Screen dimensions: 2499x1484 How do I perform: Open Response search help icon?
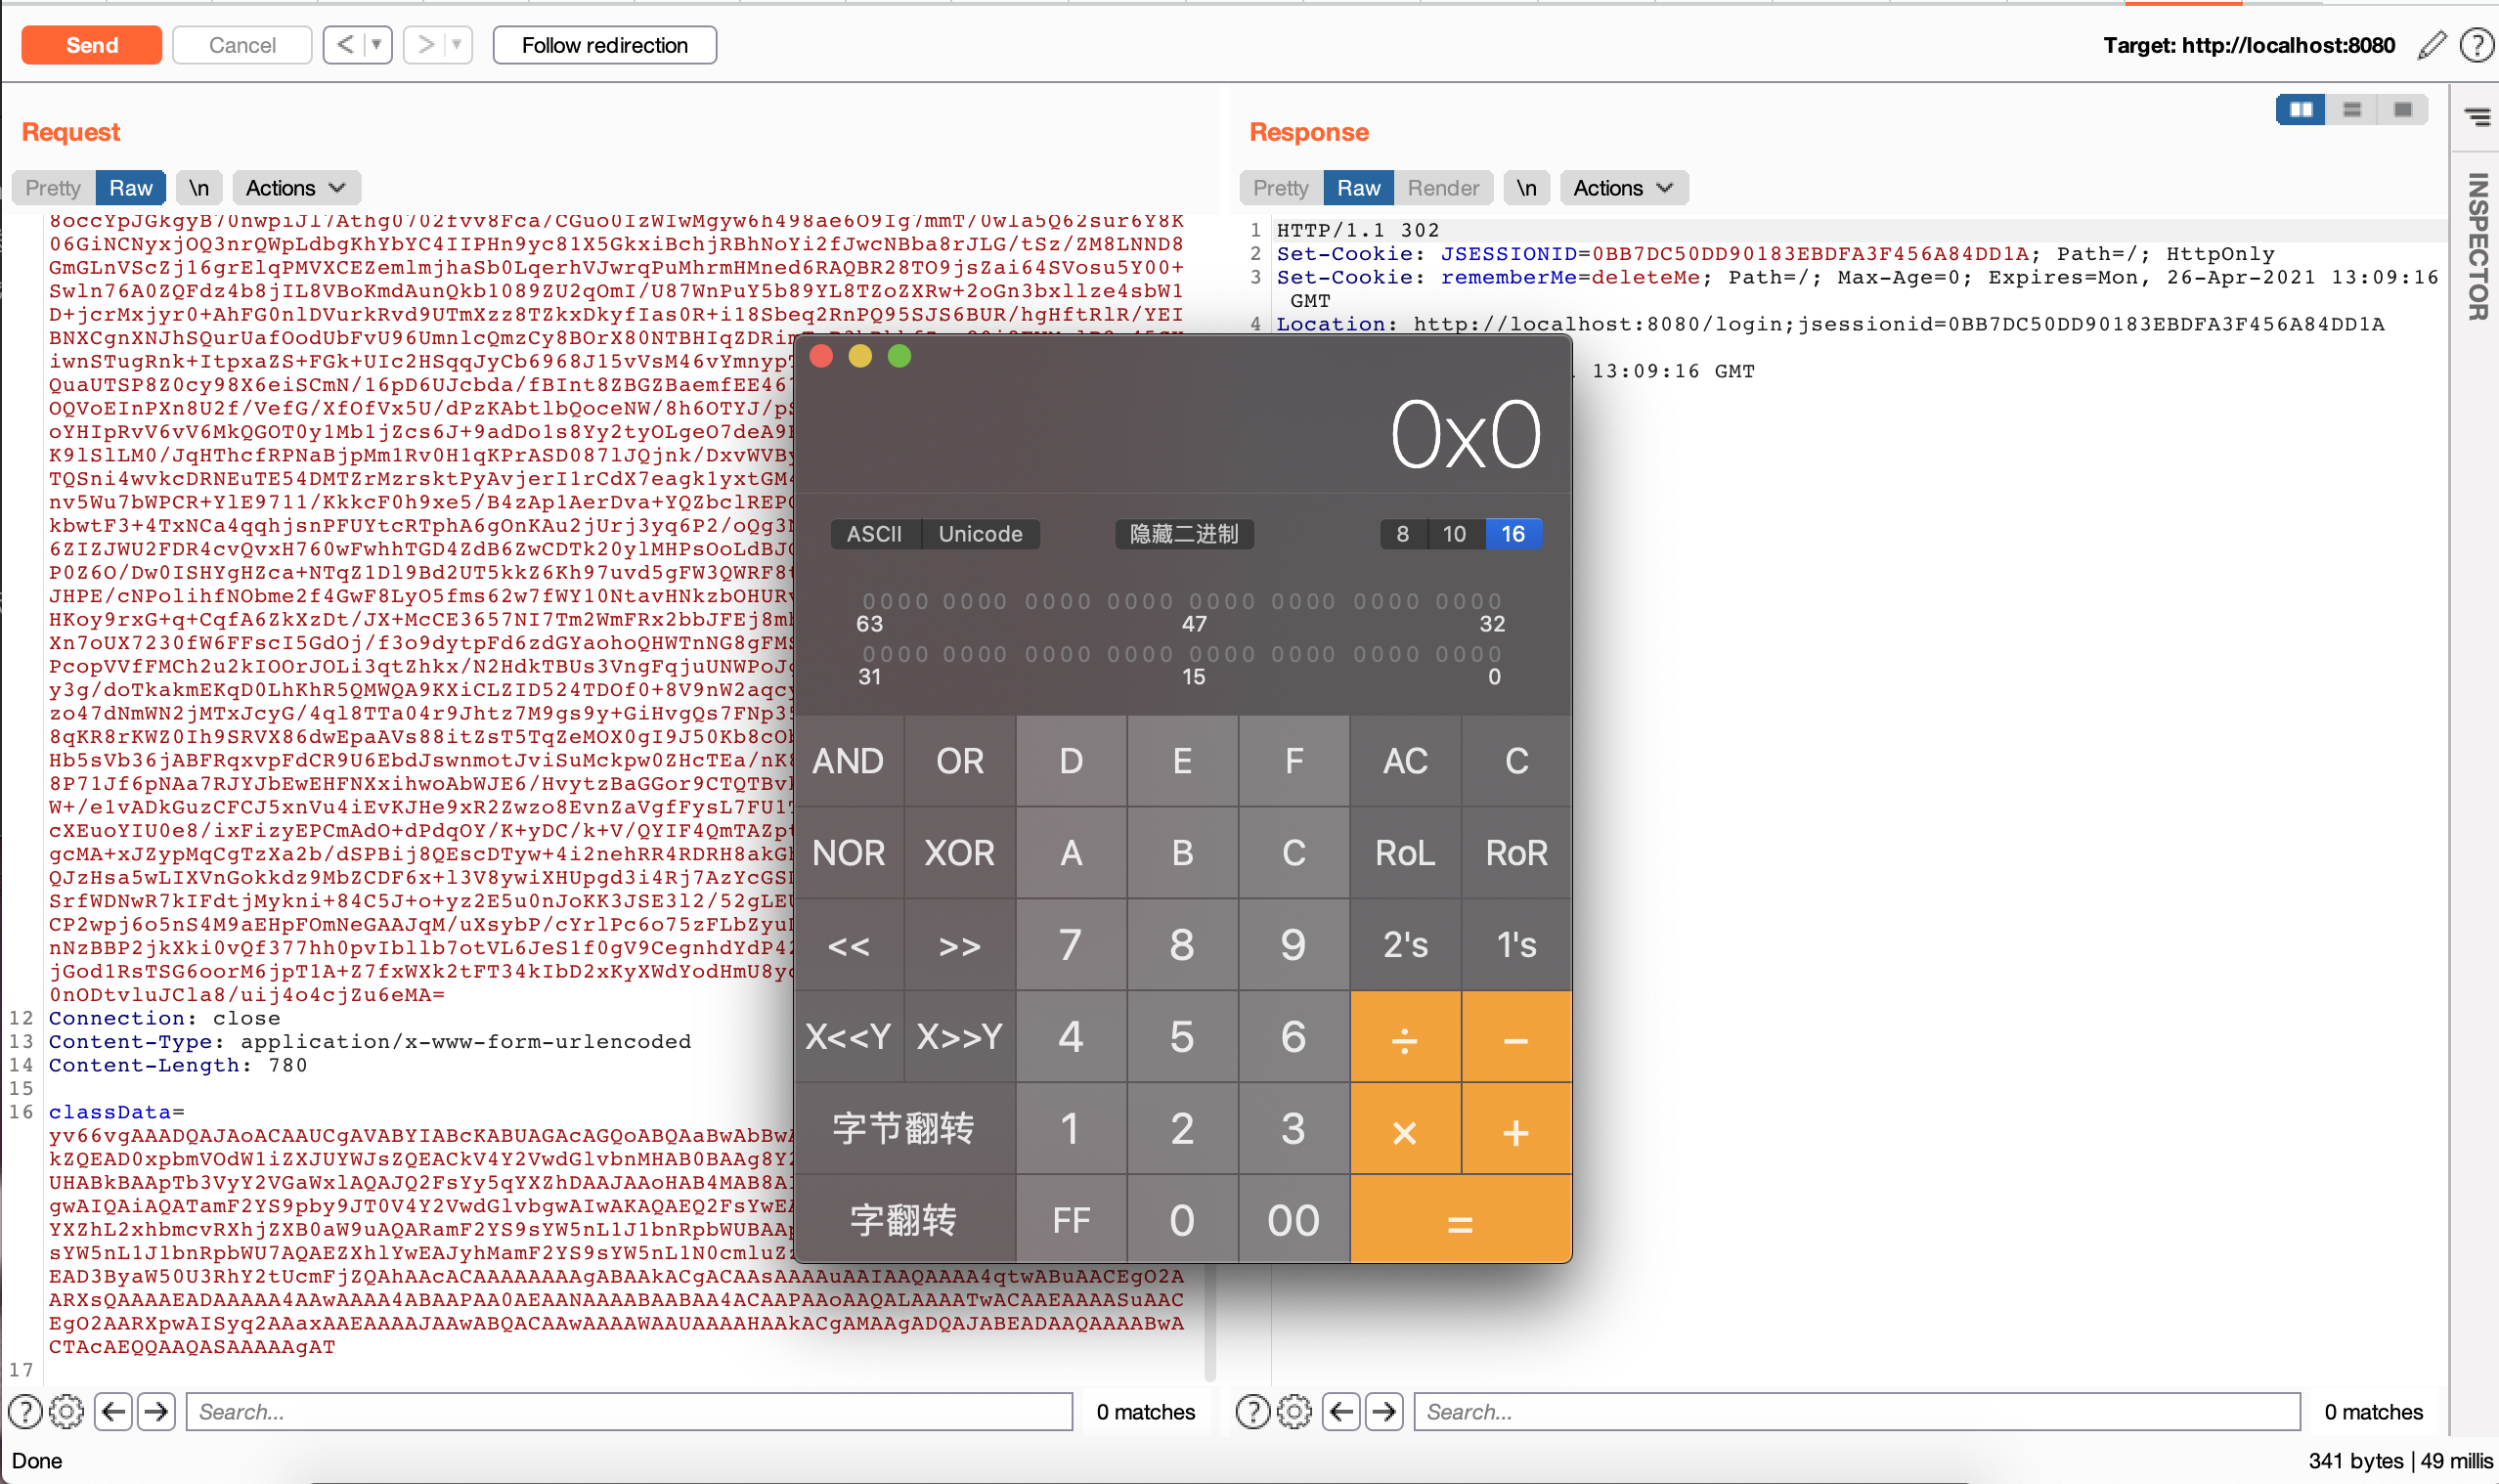click(x=1253, y=1411)
